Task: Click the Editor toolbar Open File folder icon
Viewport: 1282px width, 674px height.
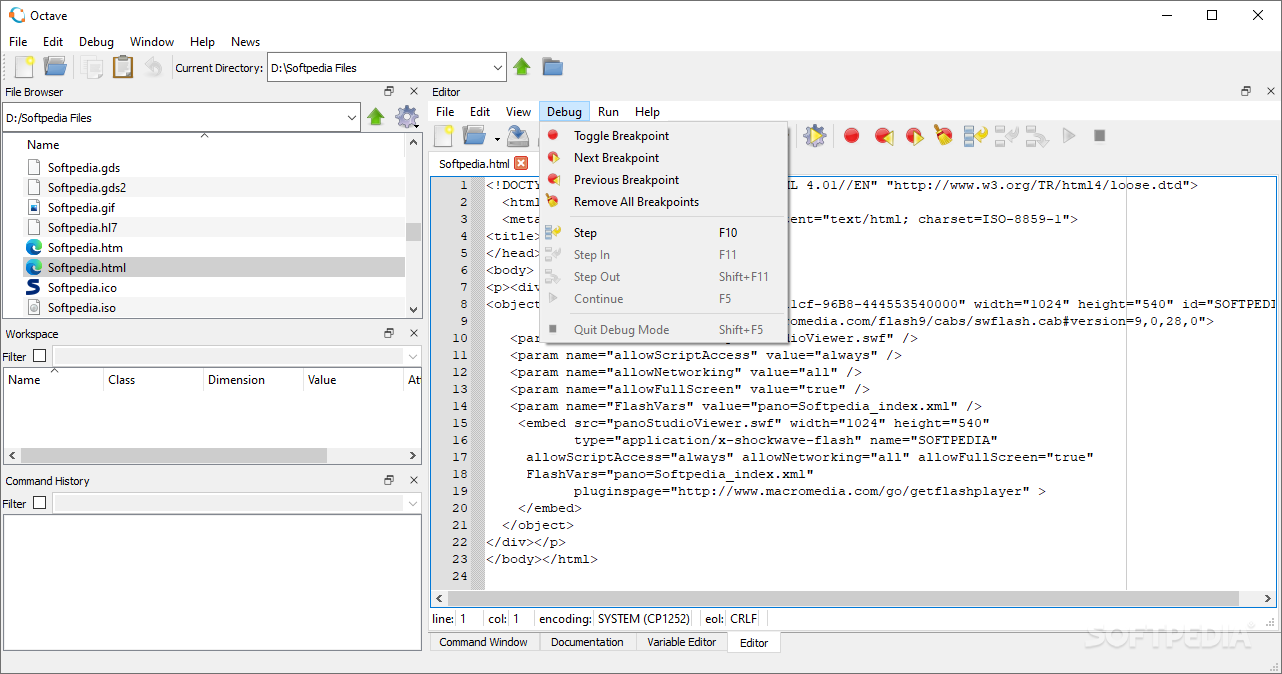Action: pyautogui.click(x=474, y=135)
